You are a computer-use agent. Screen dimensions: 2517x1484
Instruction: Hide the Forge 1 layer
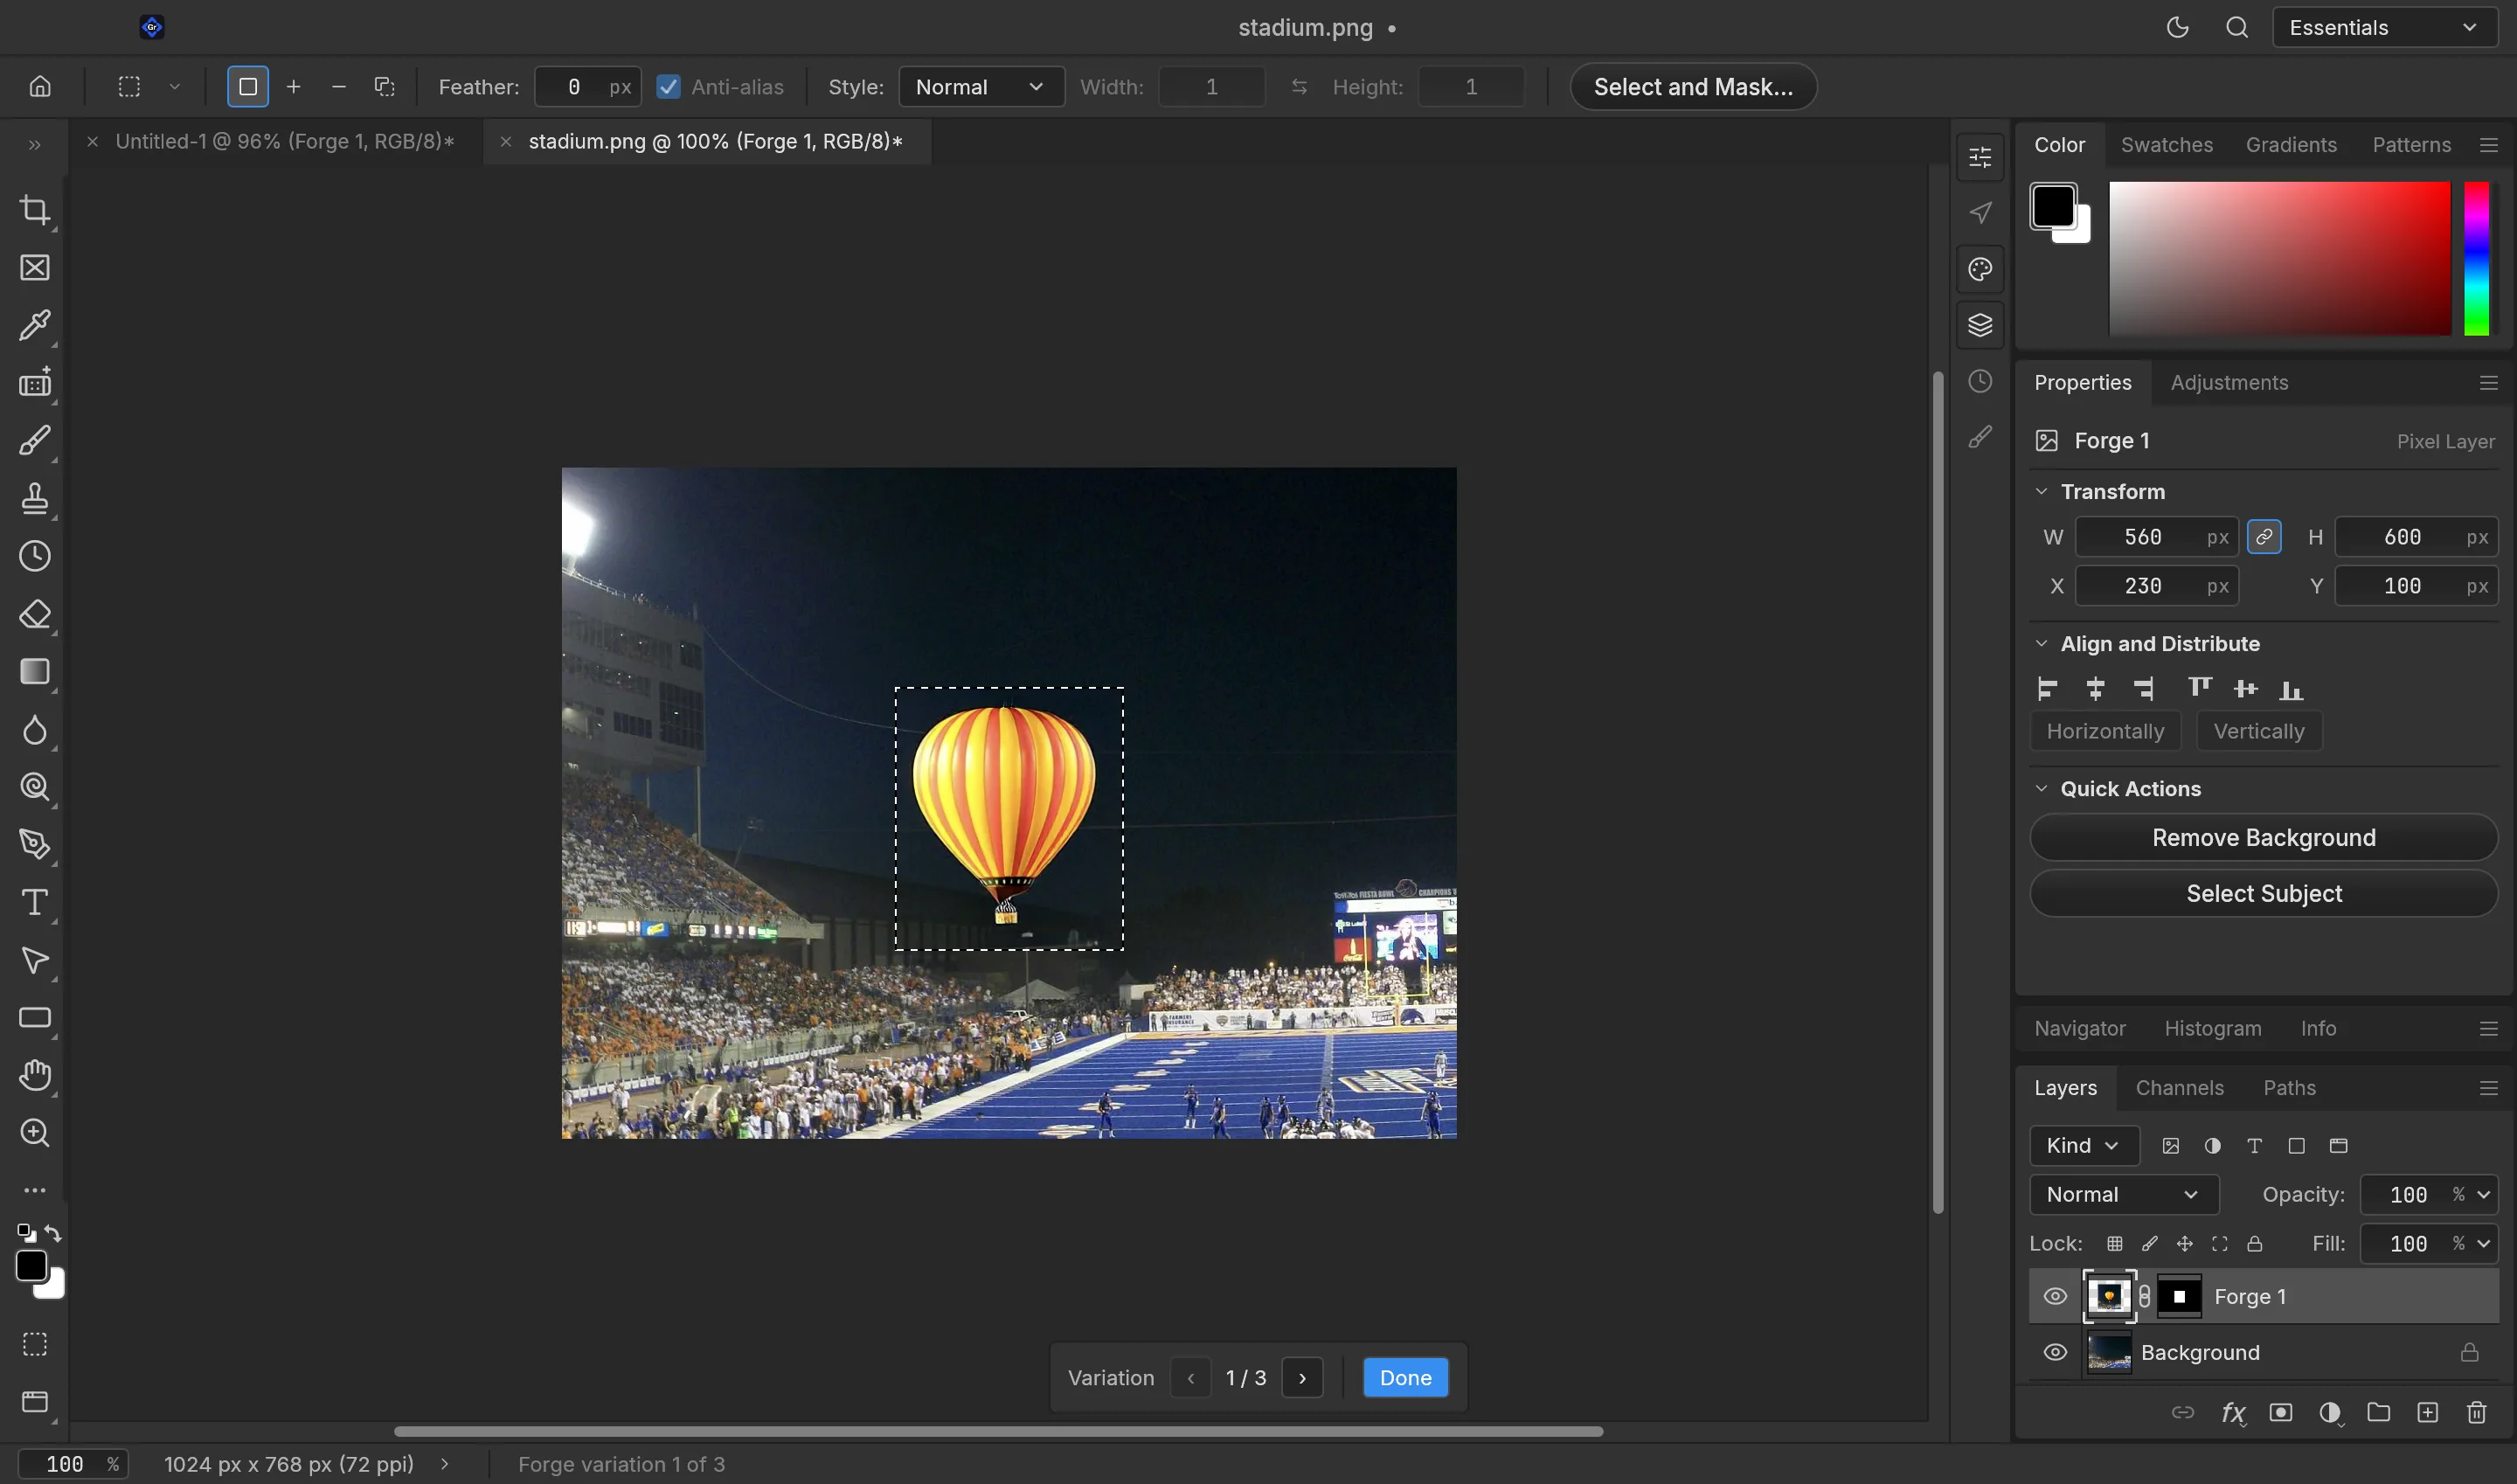(x=2055, y=1296)
